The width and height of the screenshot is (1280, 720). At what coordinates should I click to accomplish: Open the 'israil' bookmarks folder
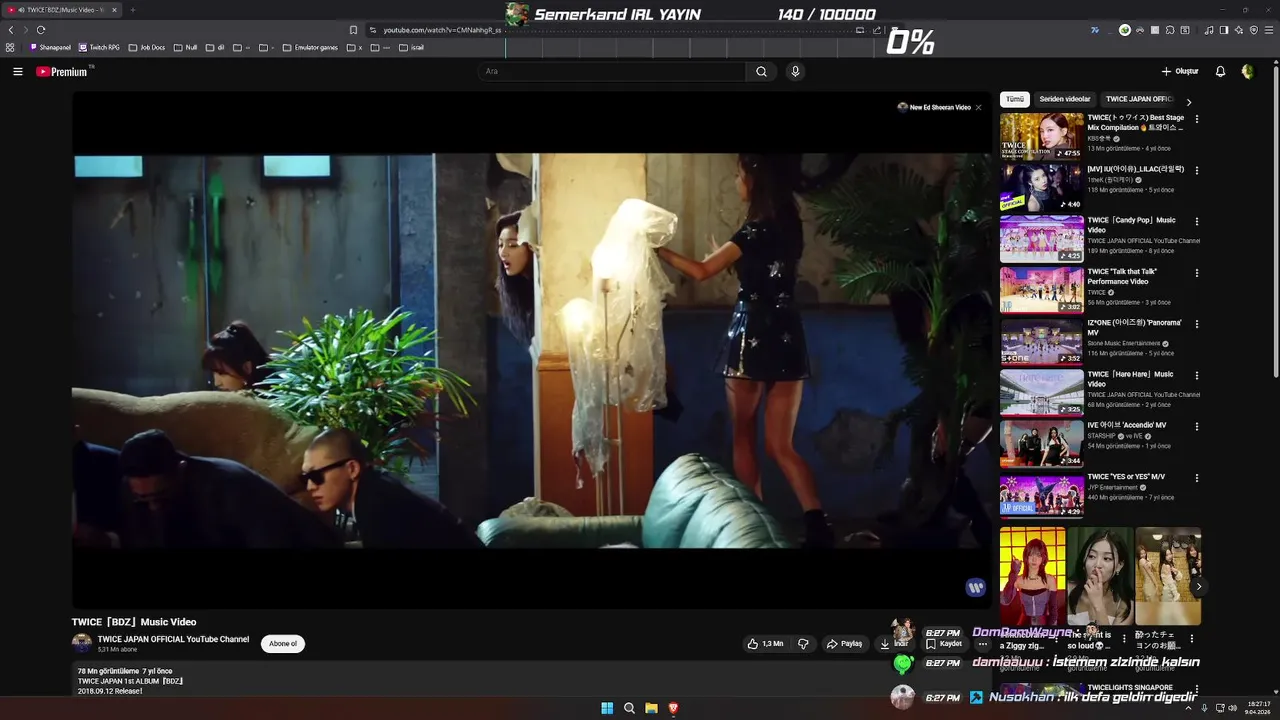tap(411, 47)
